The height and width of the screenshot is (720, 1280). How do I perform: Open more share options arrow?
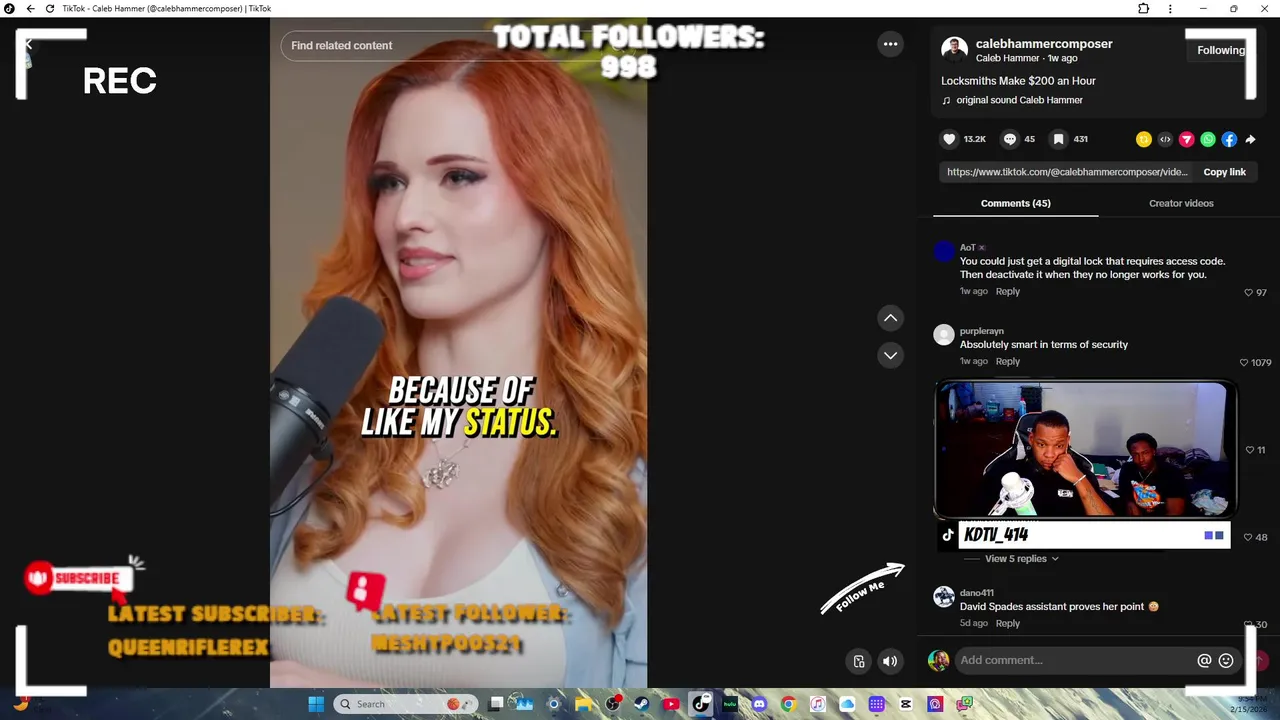coord(1250,140)
